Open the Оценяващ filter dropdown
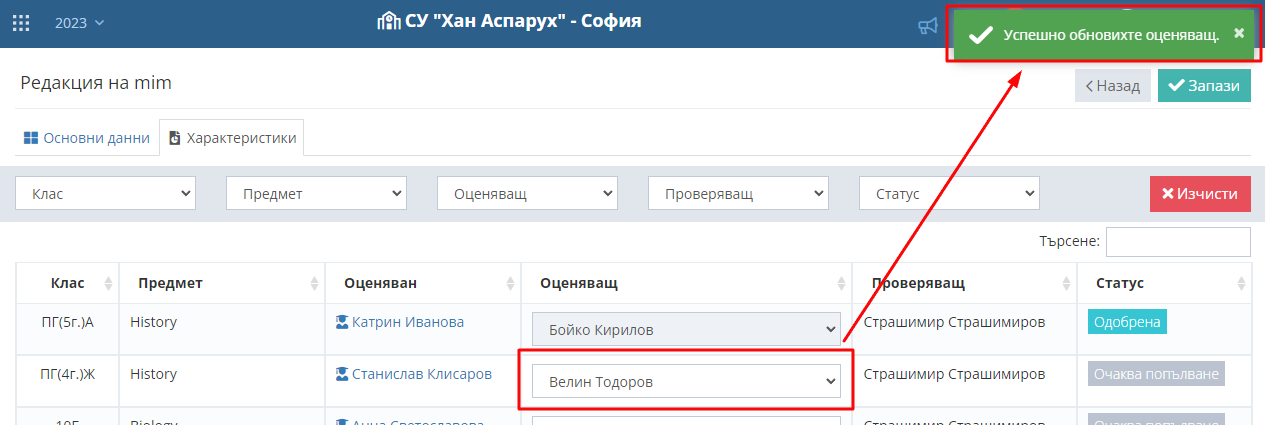 point(528,193)
